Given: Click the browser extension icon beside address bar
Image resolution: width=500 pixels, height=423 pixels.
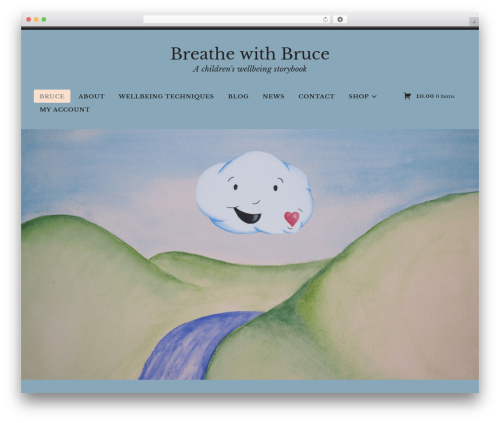Looking at the screenshot, I should point(340,20).
